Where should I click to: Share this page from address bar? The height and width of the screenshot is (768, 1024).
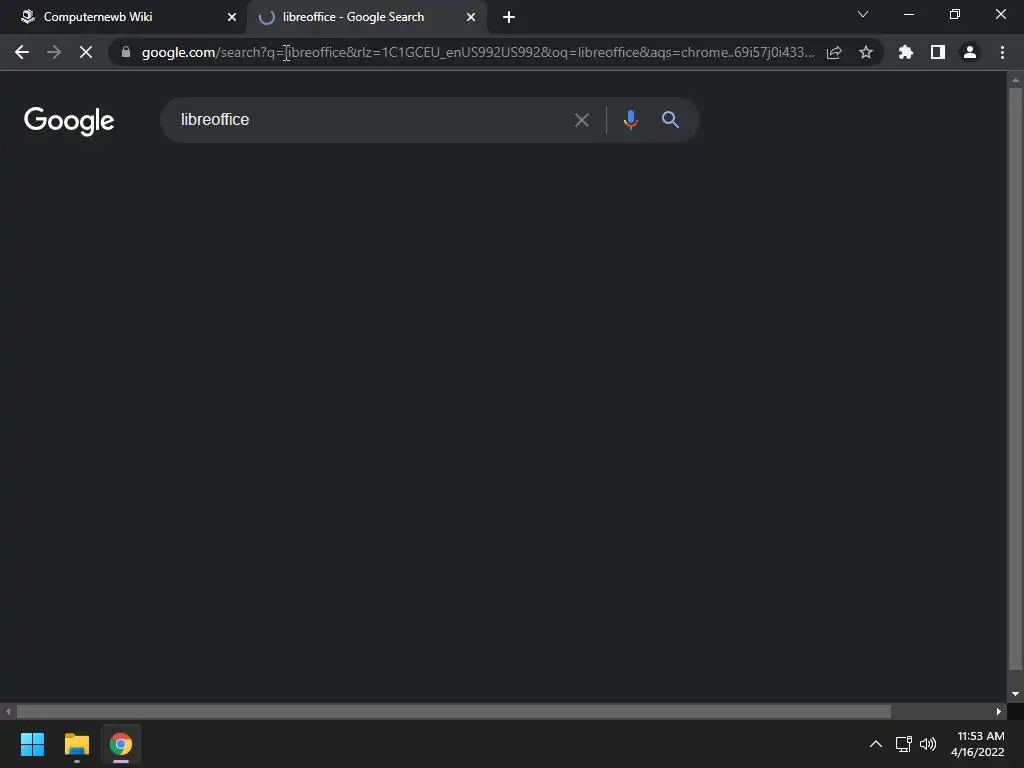[834, 52]
